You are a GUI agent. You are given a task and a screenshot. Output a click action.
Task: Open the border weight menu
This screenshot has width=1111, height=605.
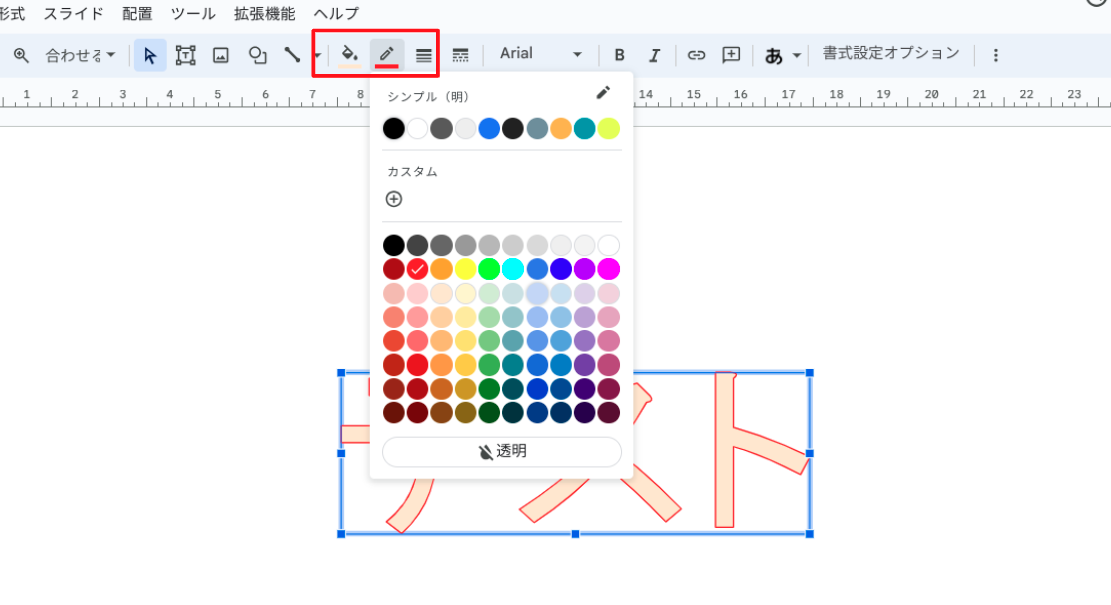[x=424, y=55]
